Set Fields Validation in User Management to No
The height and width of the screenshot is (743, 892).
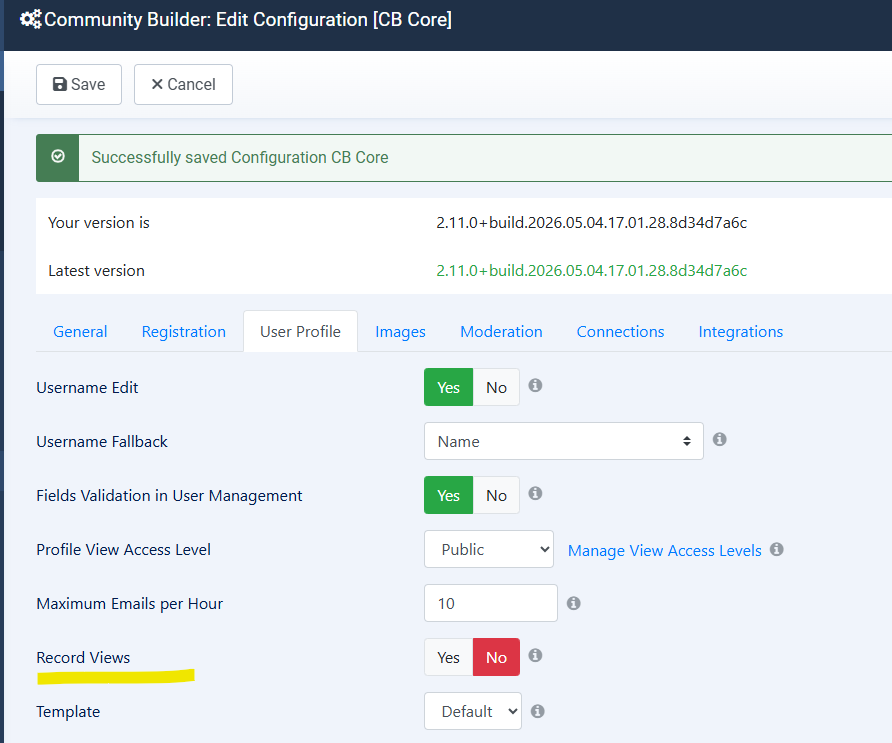point(496,496)
